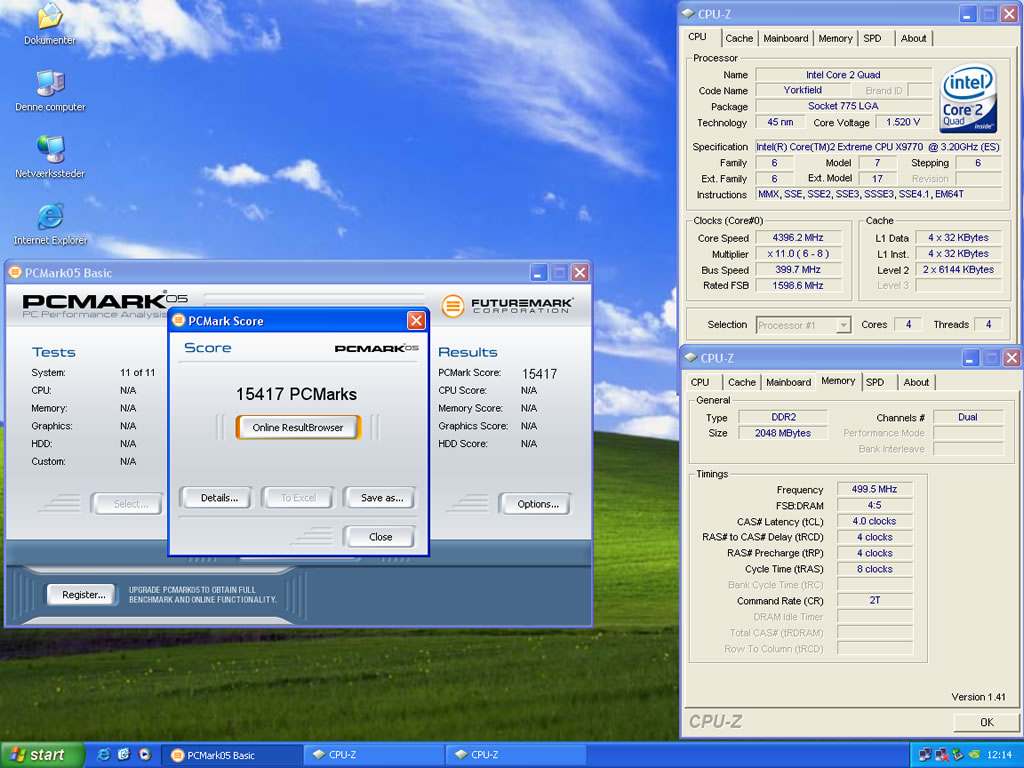Open Memory tab in upper CPU-Z window
Viewport: 1024px width, 768px height.
point(835,39)
